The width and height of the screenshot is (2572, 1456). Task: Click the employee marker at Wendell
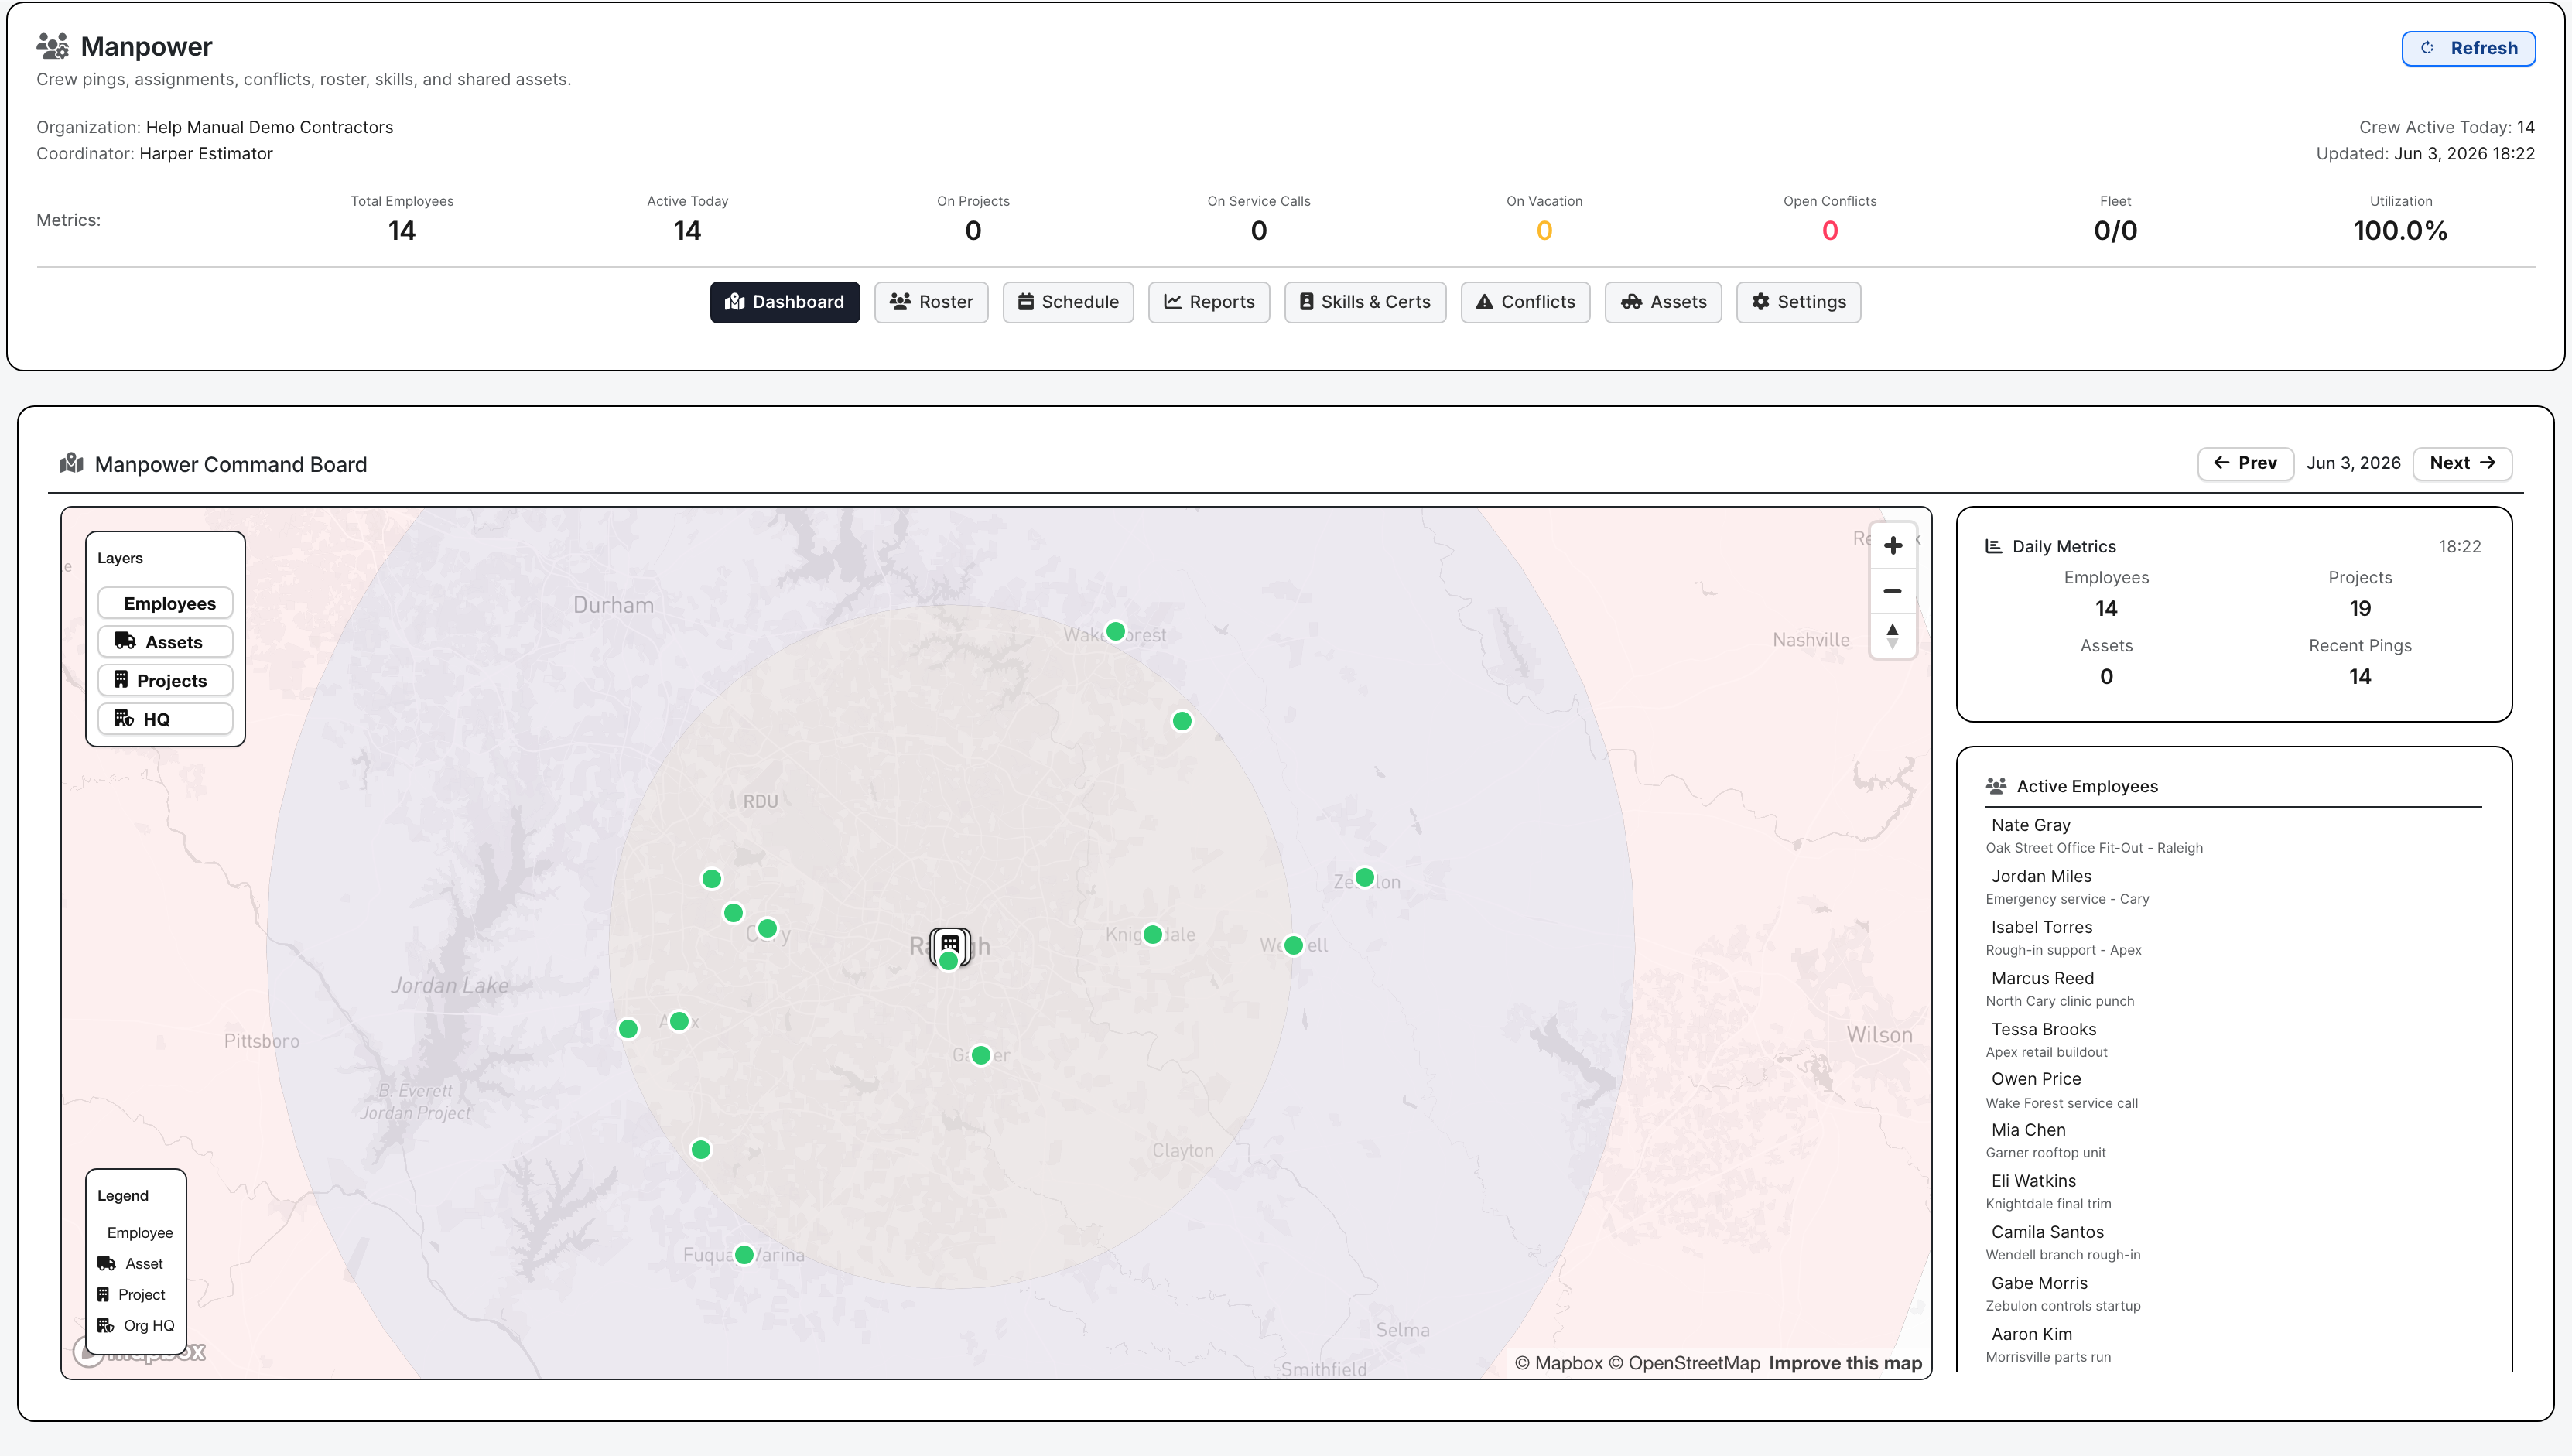click(x=1294, y=946)
